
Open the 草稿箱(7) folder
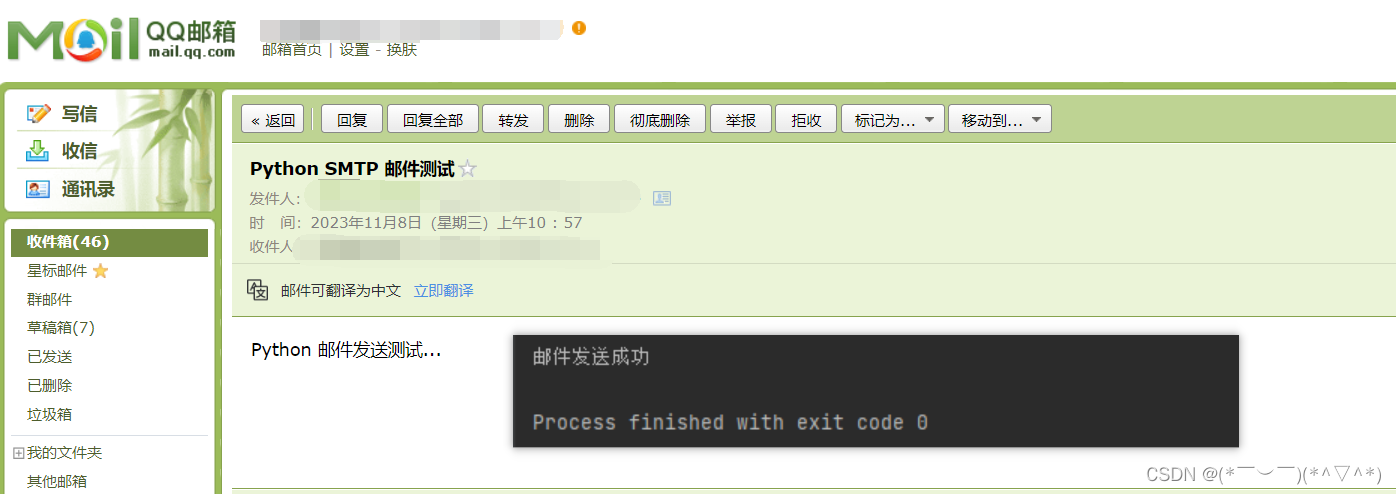pos(61,328)
